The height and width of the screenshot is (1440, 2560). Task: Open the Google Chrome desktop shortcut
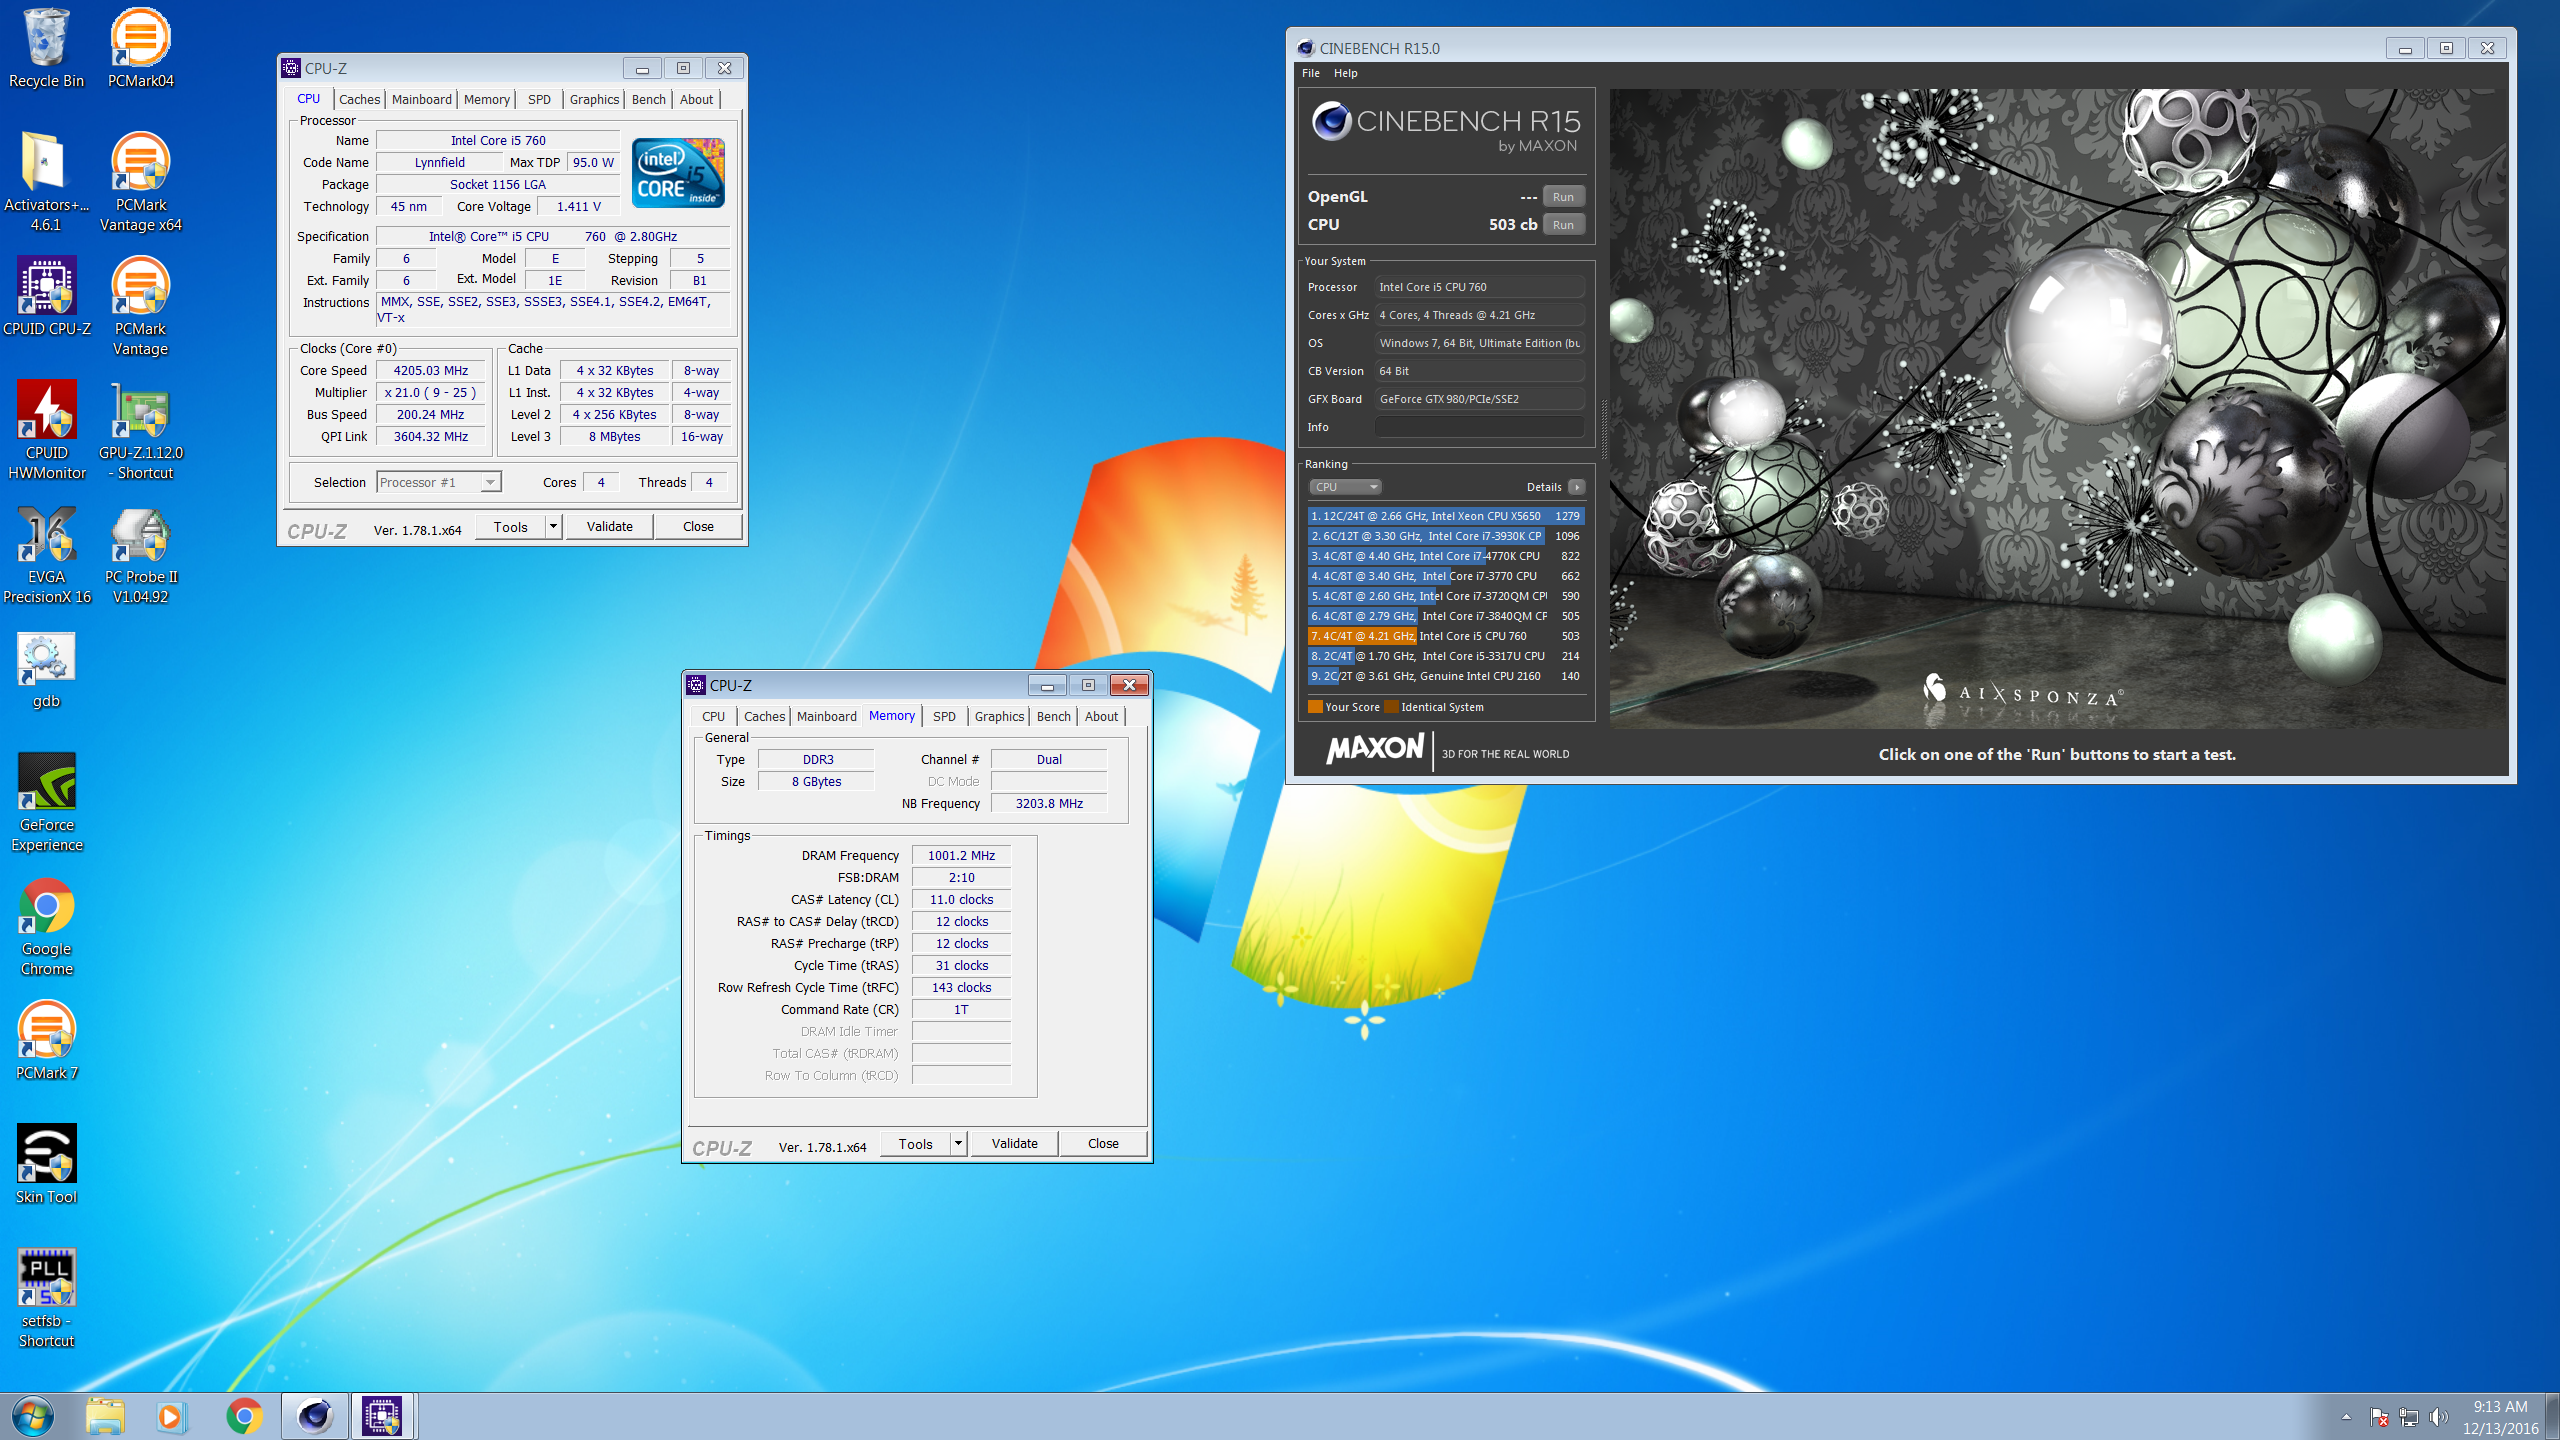pyautogui.click(x=46, y=926)
